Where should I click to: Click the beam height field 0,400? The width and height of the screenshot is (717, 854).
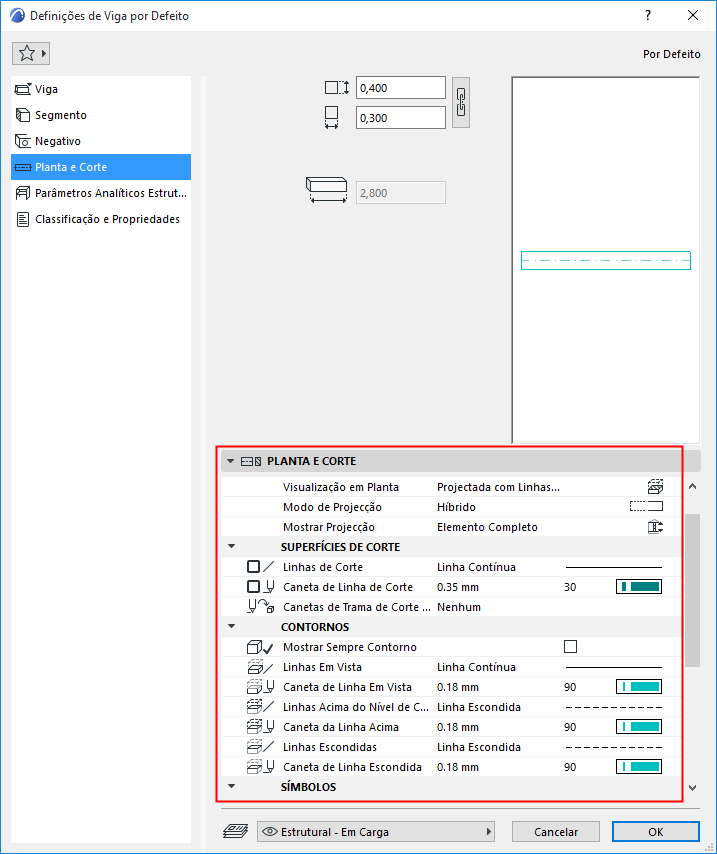[x=400, y=88]
